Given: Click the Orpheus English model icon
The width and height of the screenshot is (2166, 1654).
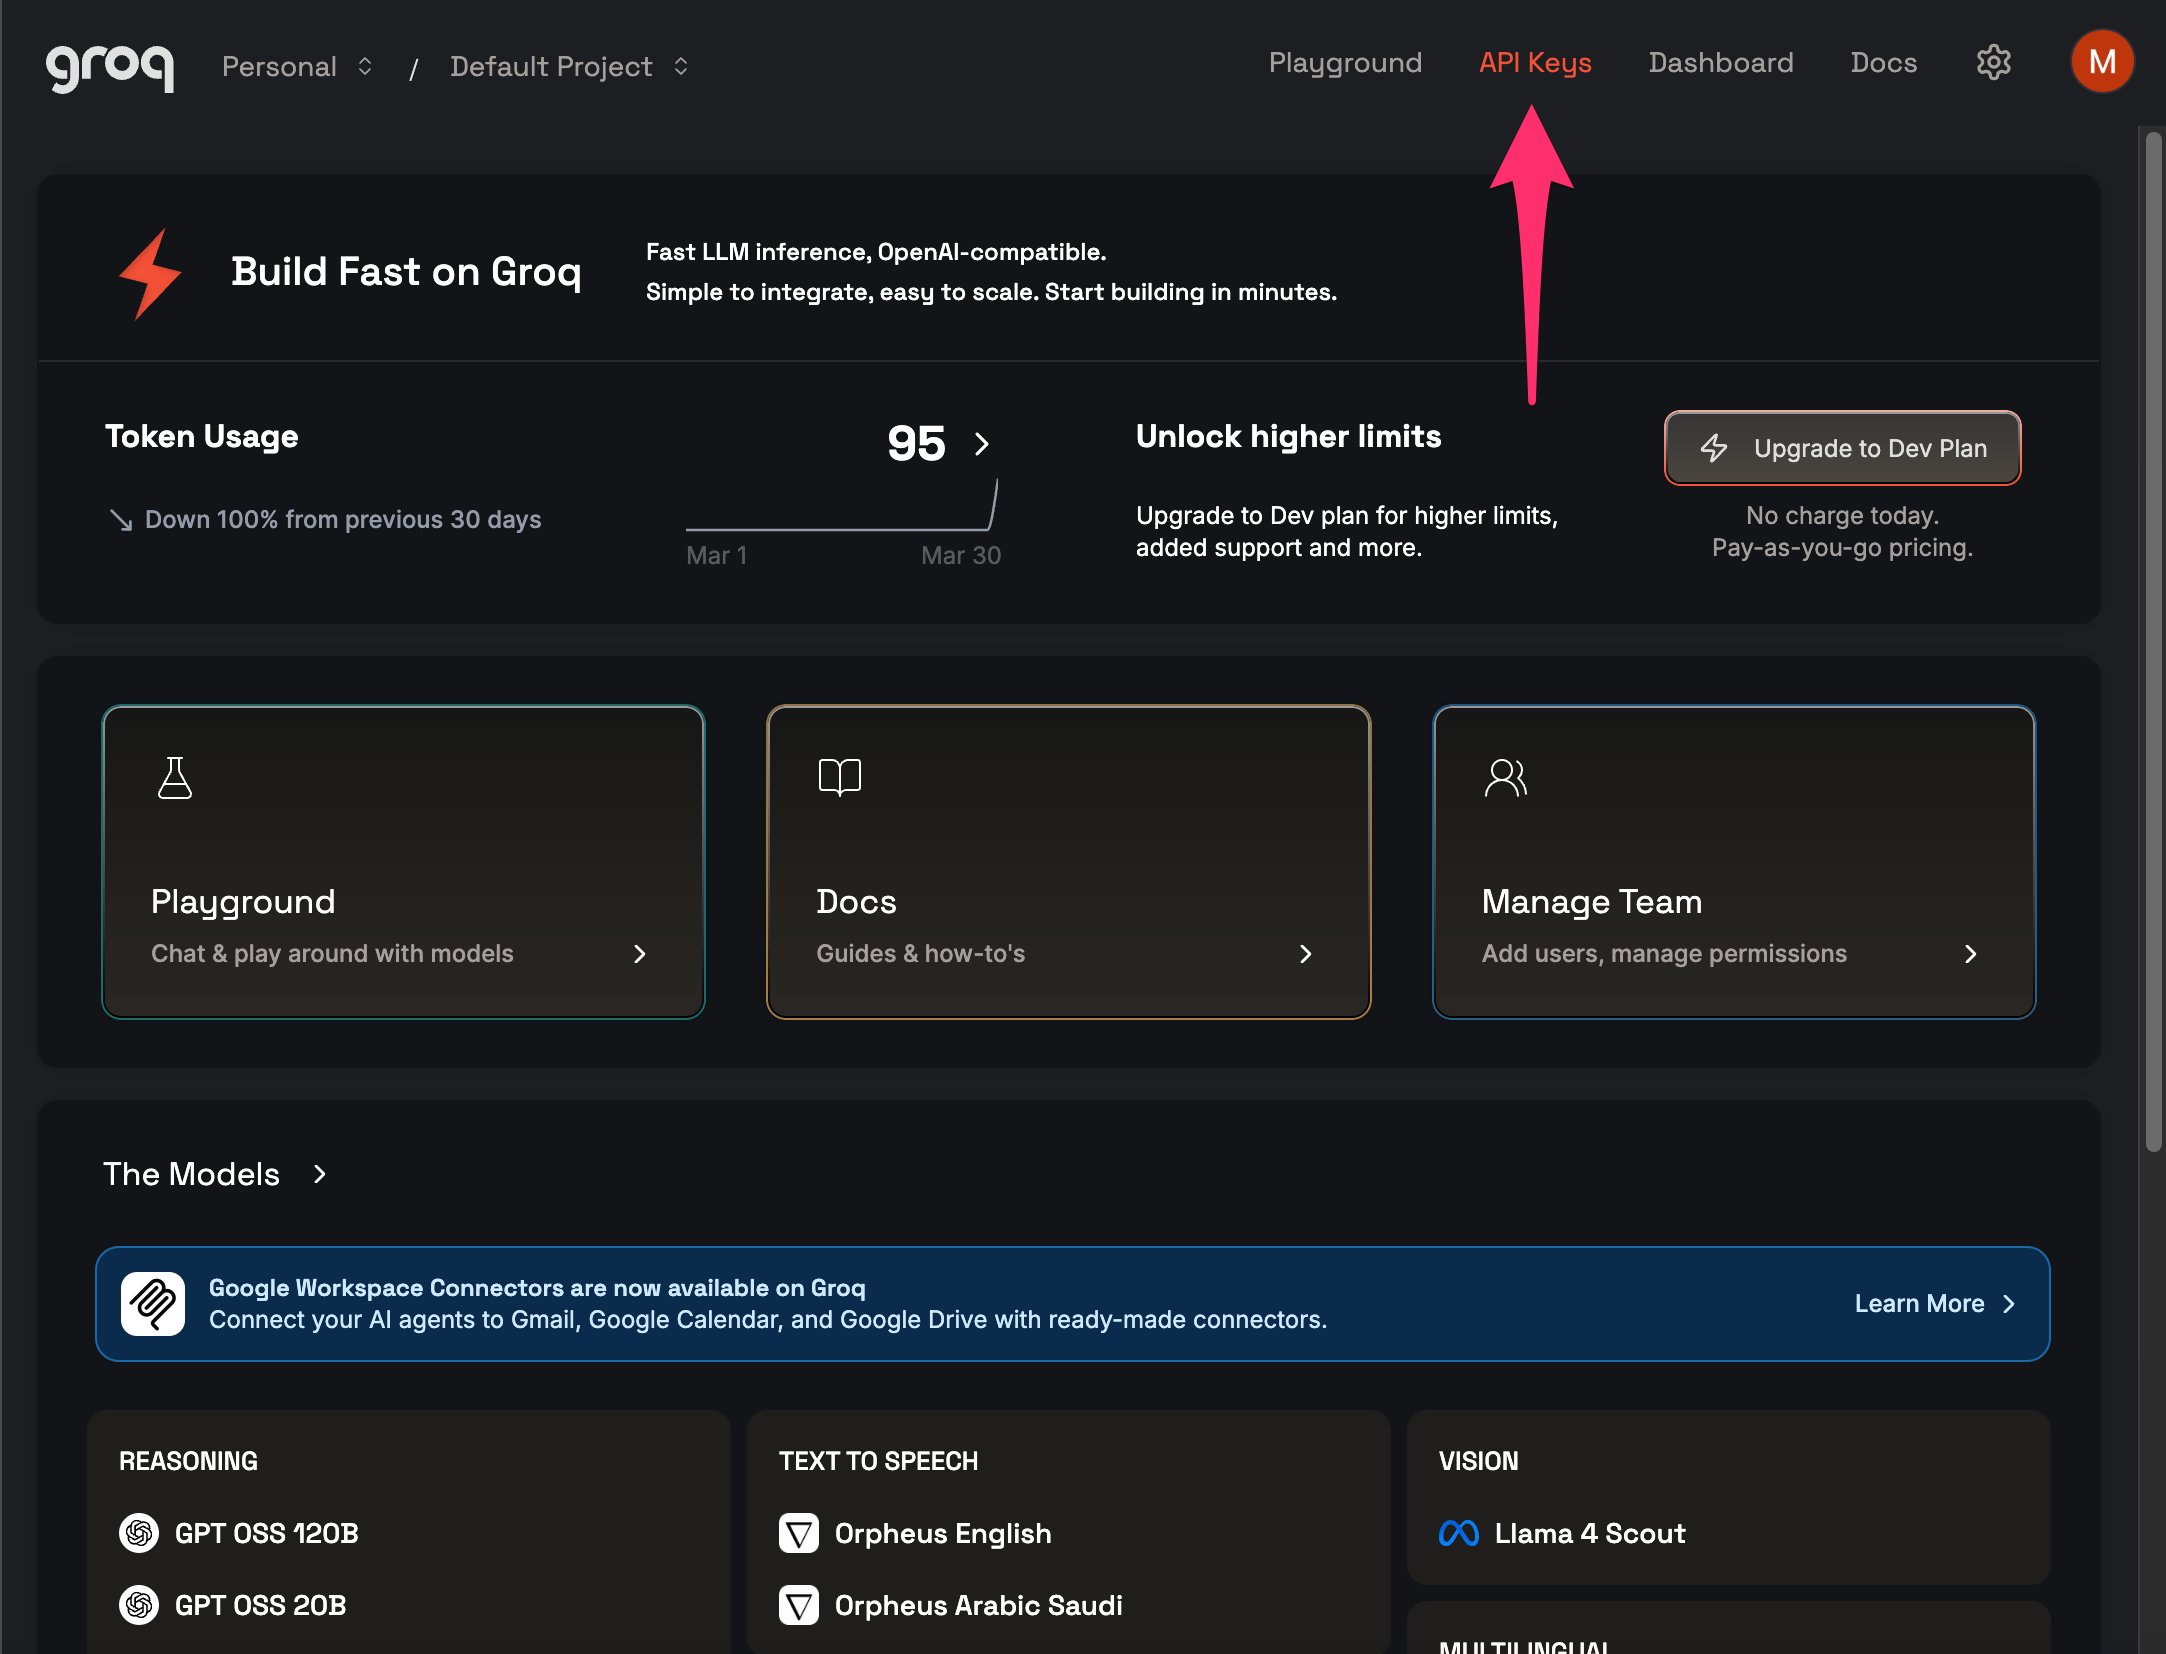Looking at the screenshot, I should 798,1533.
